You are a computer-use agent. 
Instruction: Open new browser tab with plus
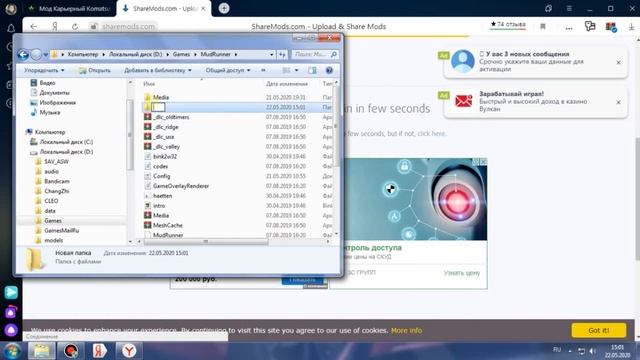(x=224, y=8)
